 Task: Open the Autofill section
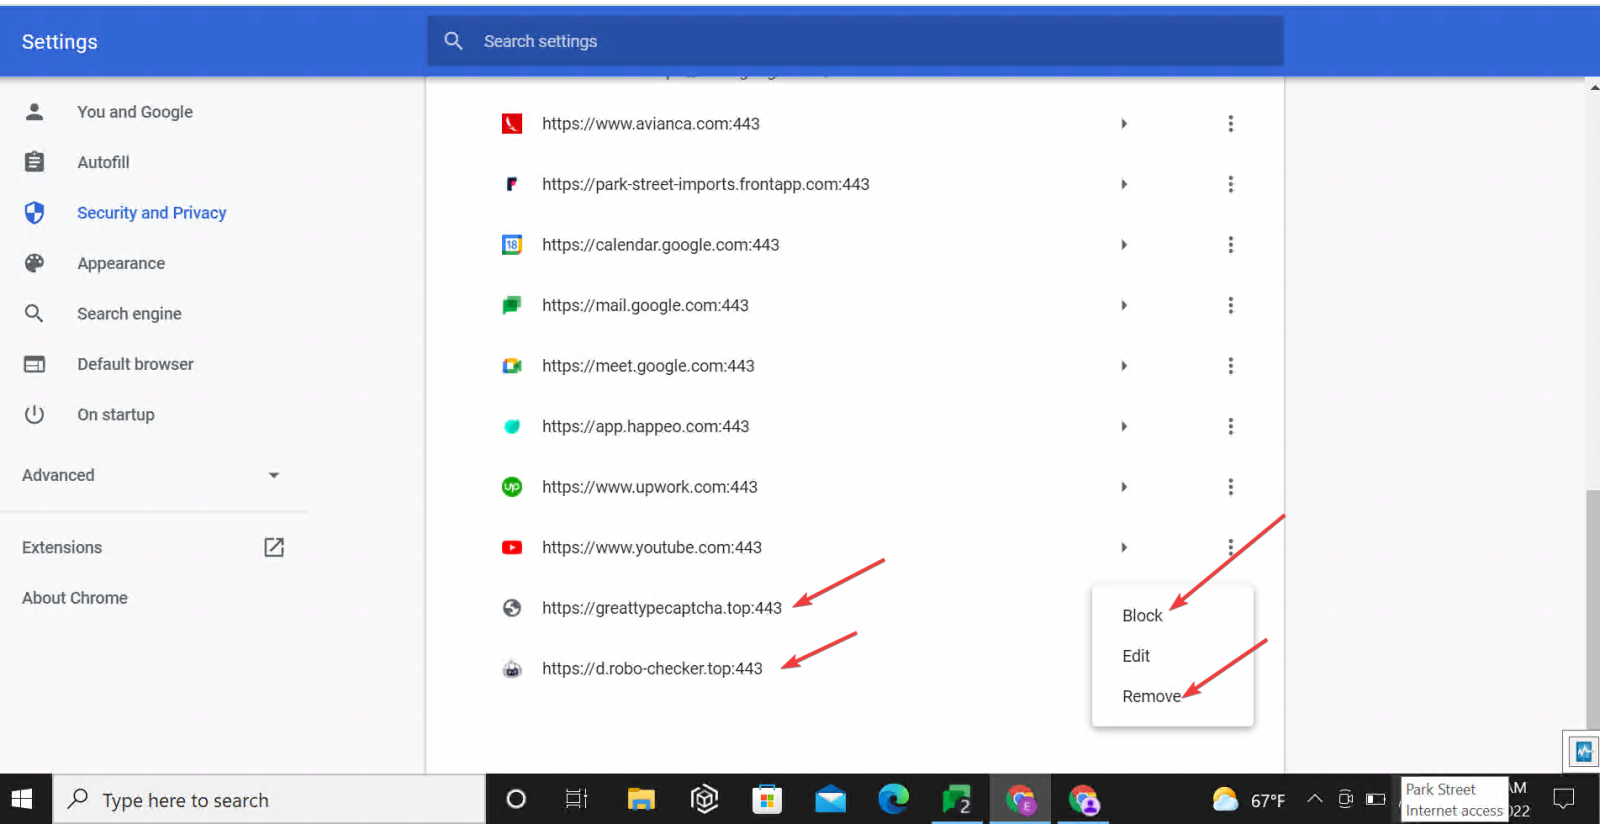(103, 162)
